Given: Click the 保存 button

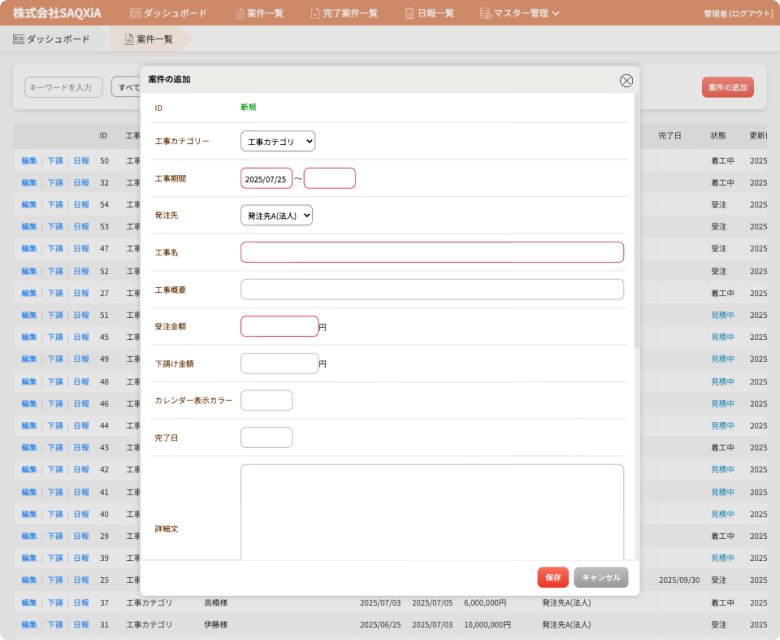Looking at the screenshot, I should pos(553,577).
